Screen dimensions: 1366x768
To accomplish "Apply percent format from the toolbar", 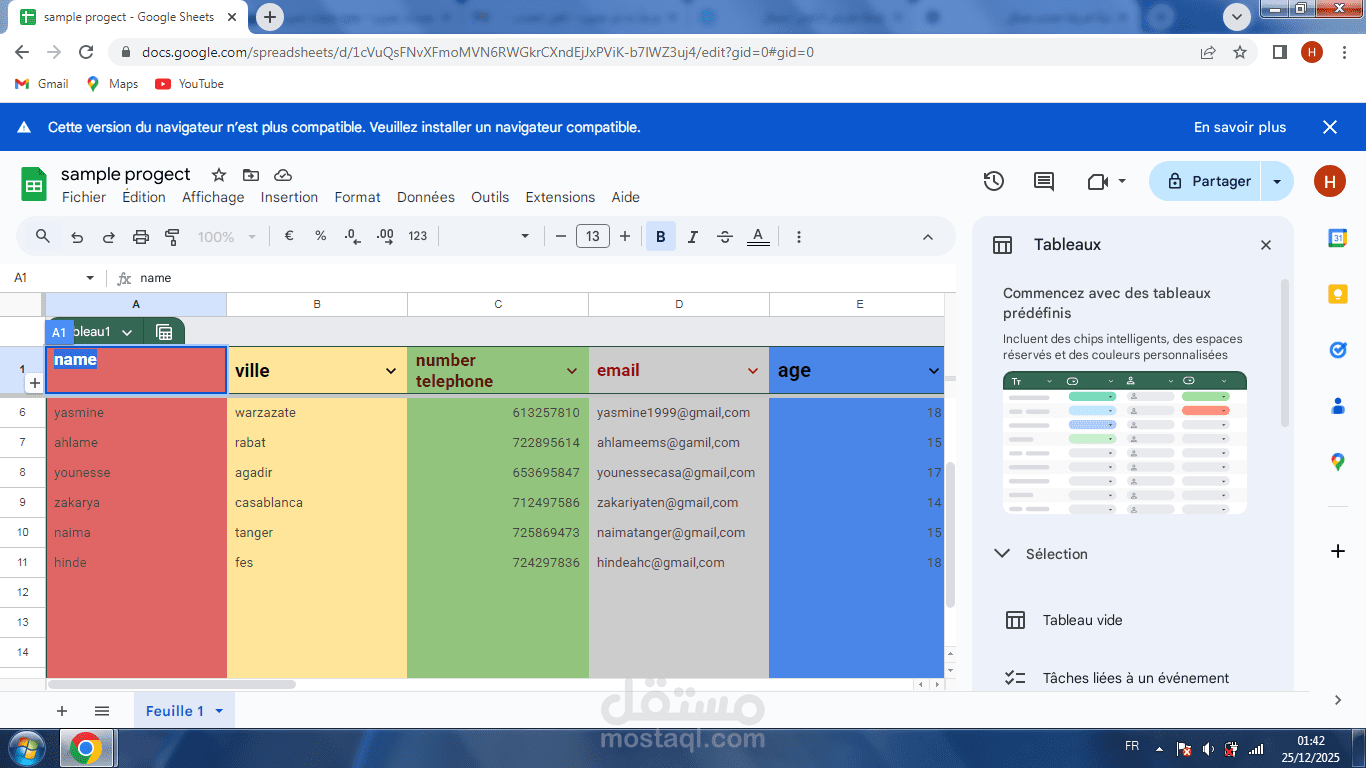I will pyautogui.click(x=320, y=236).
